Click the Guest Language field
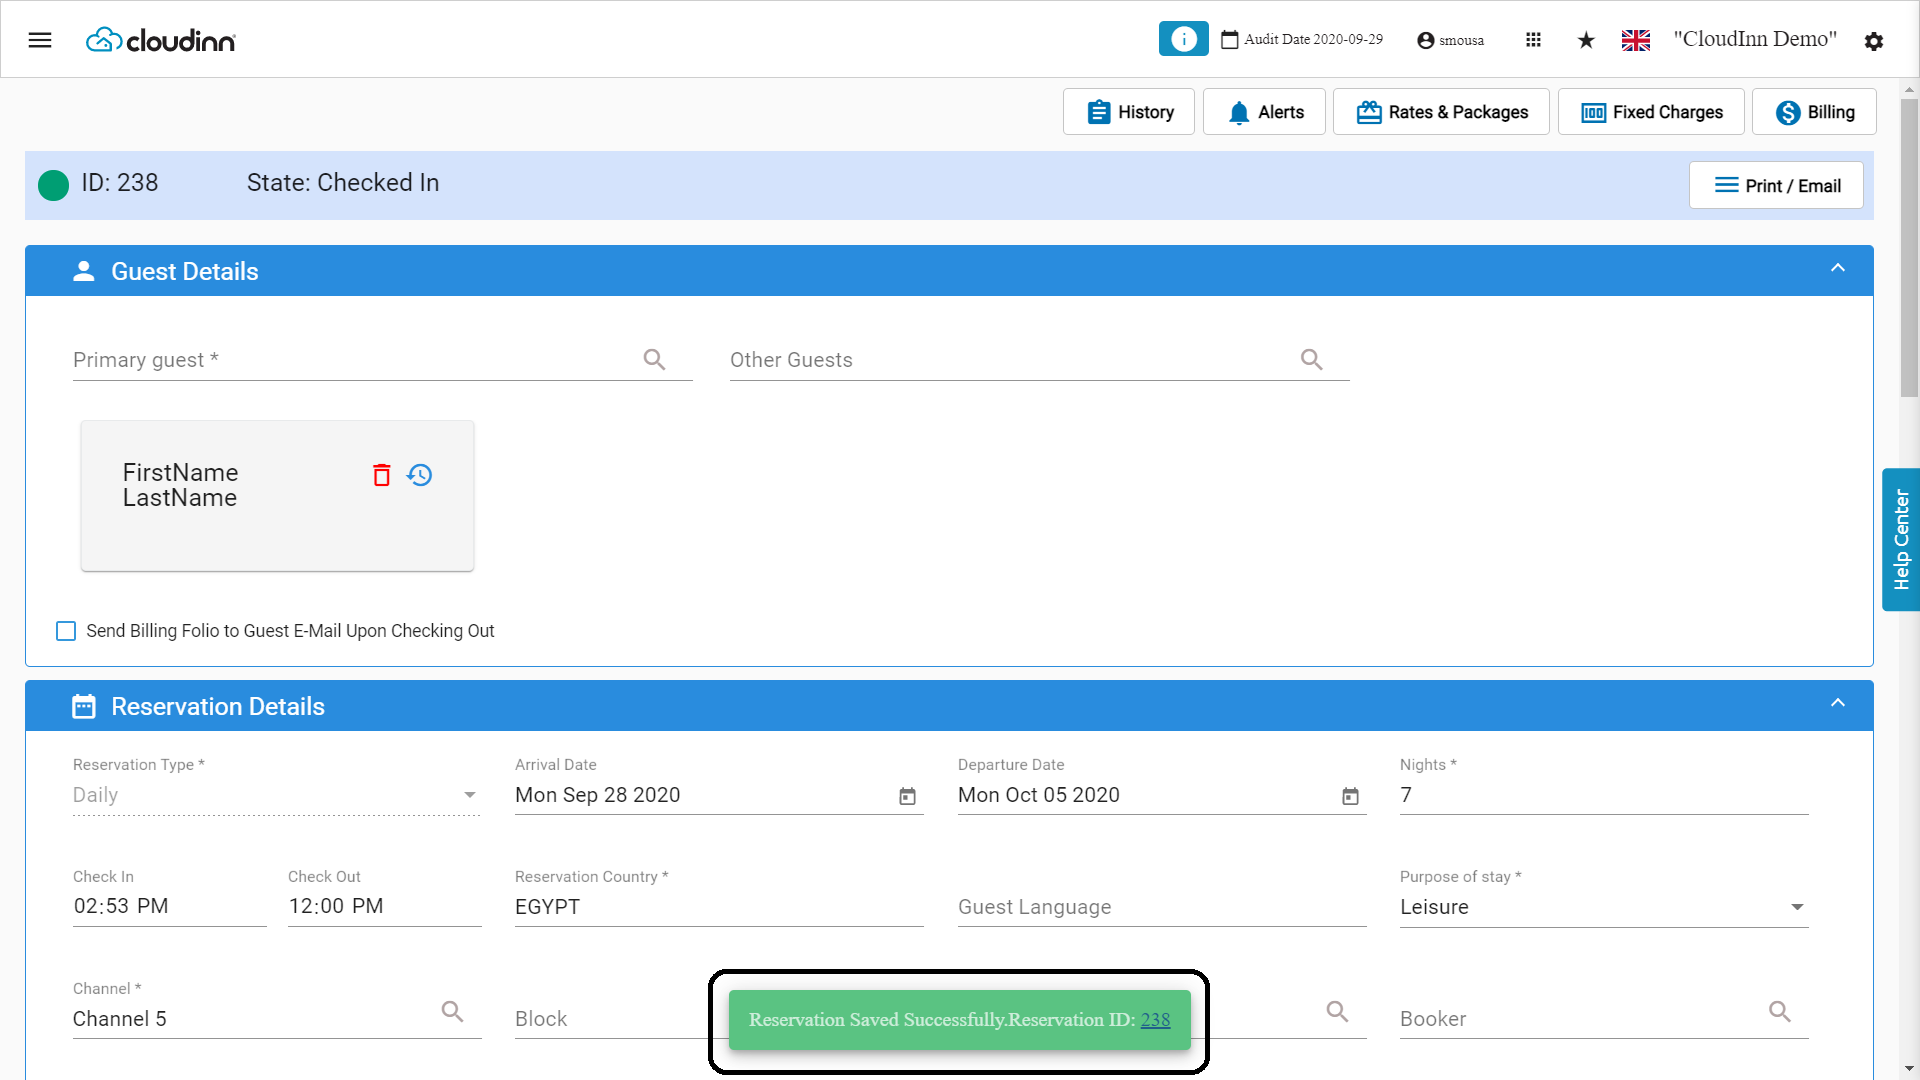The image size is (1920, 1080). pos(1162,907)
